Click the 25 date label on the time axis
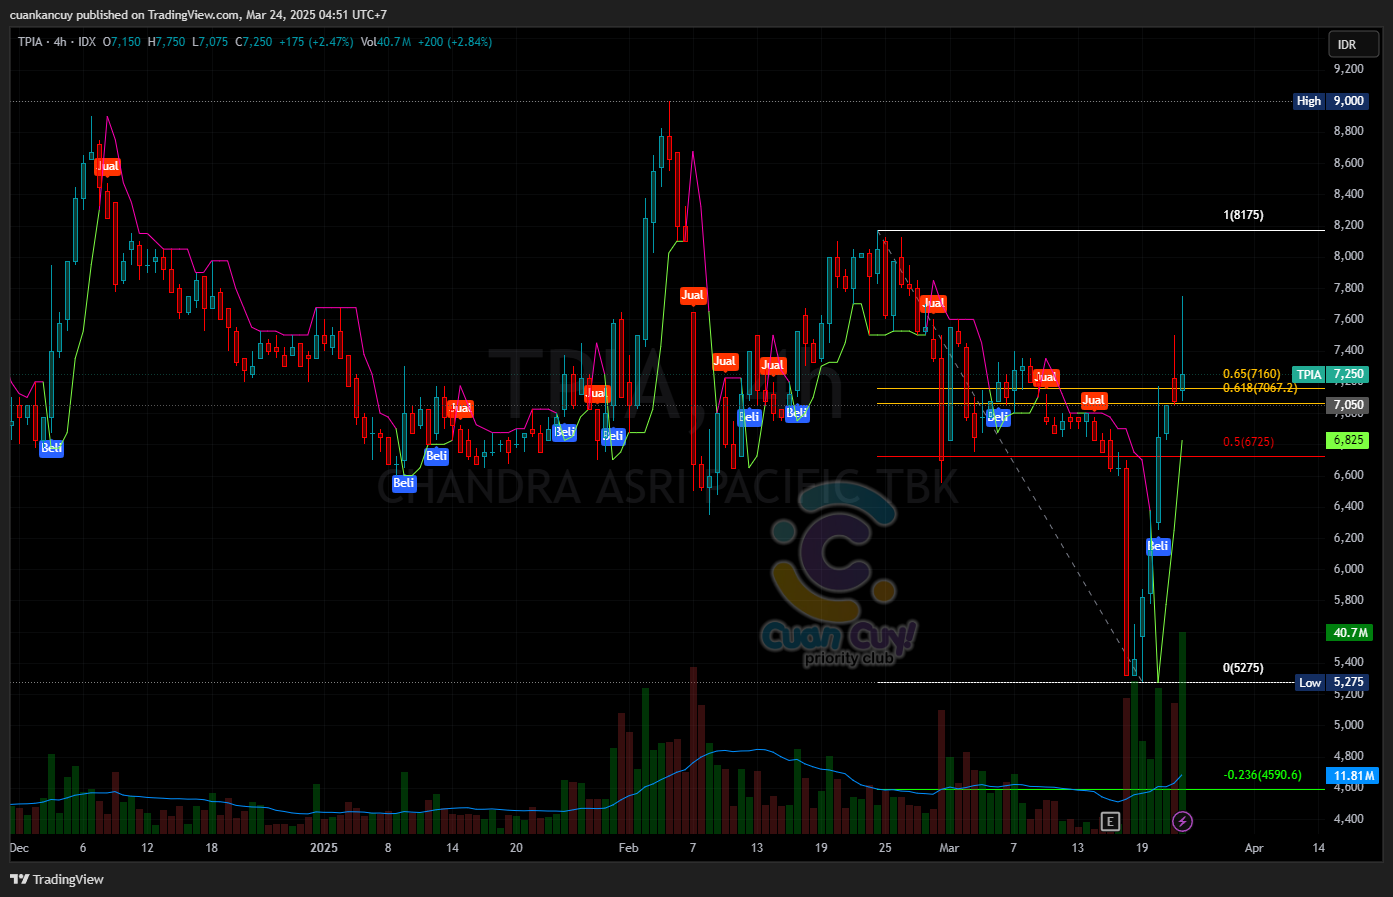1393x897 pixels. pyautogui.click(x=885, y=848)
